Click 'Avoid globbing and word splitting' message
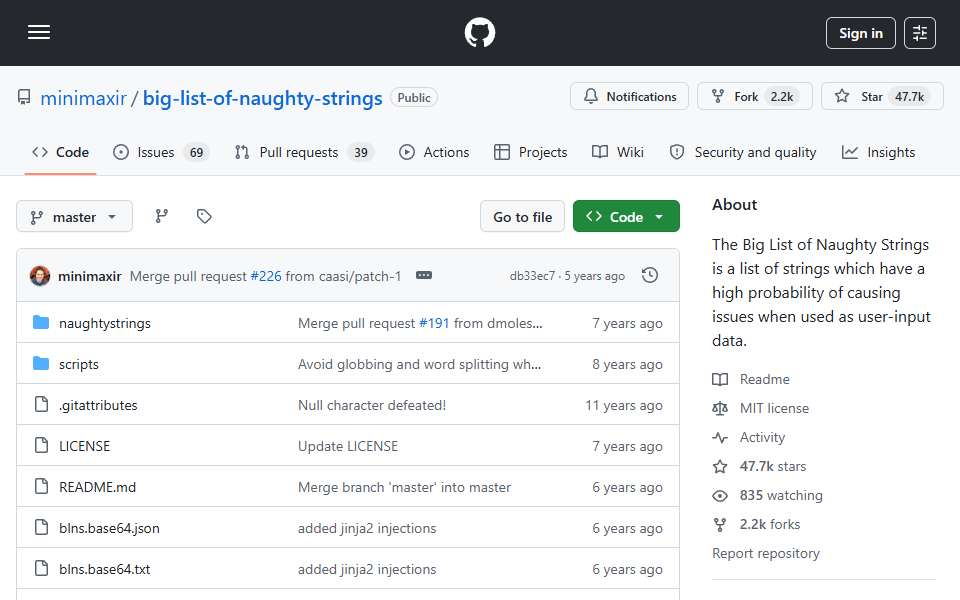This screenshot has width=960, height=600. pyautogui.click(x=419, y=364)
